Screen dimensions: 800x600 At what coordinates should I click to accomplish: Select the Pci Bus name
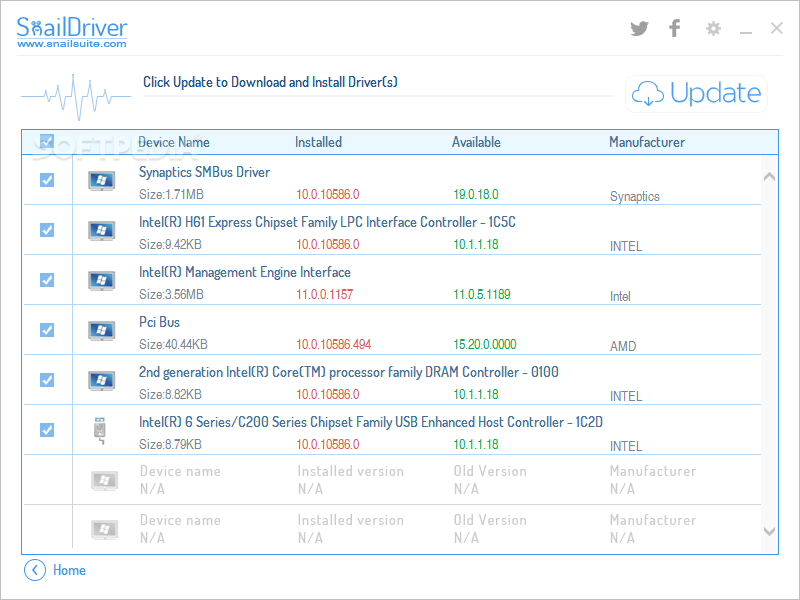tap(159, 322)
